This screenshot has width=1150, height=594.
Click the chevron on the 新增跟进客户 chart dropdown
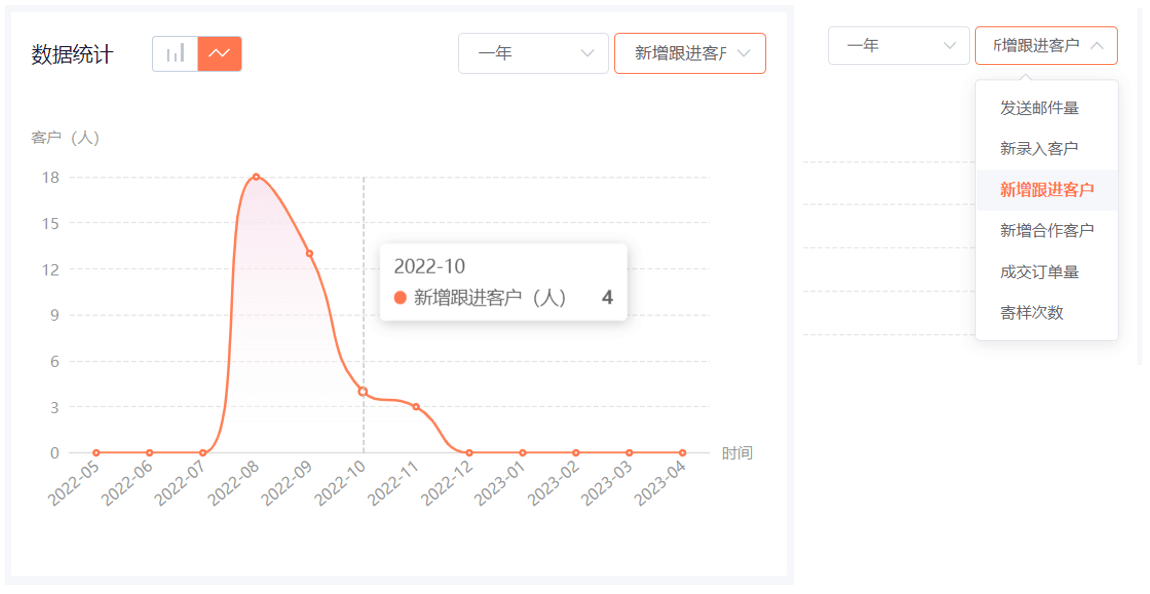point(743,54)
